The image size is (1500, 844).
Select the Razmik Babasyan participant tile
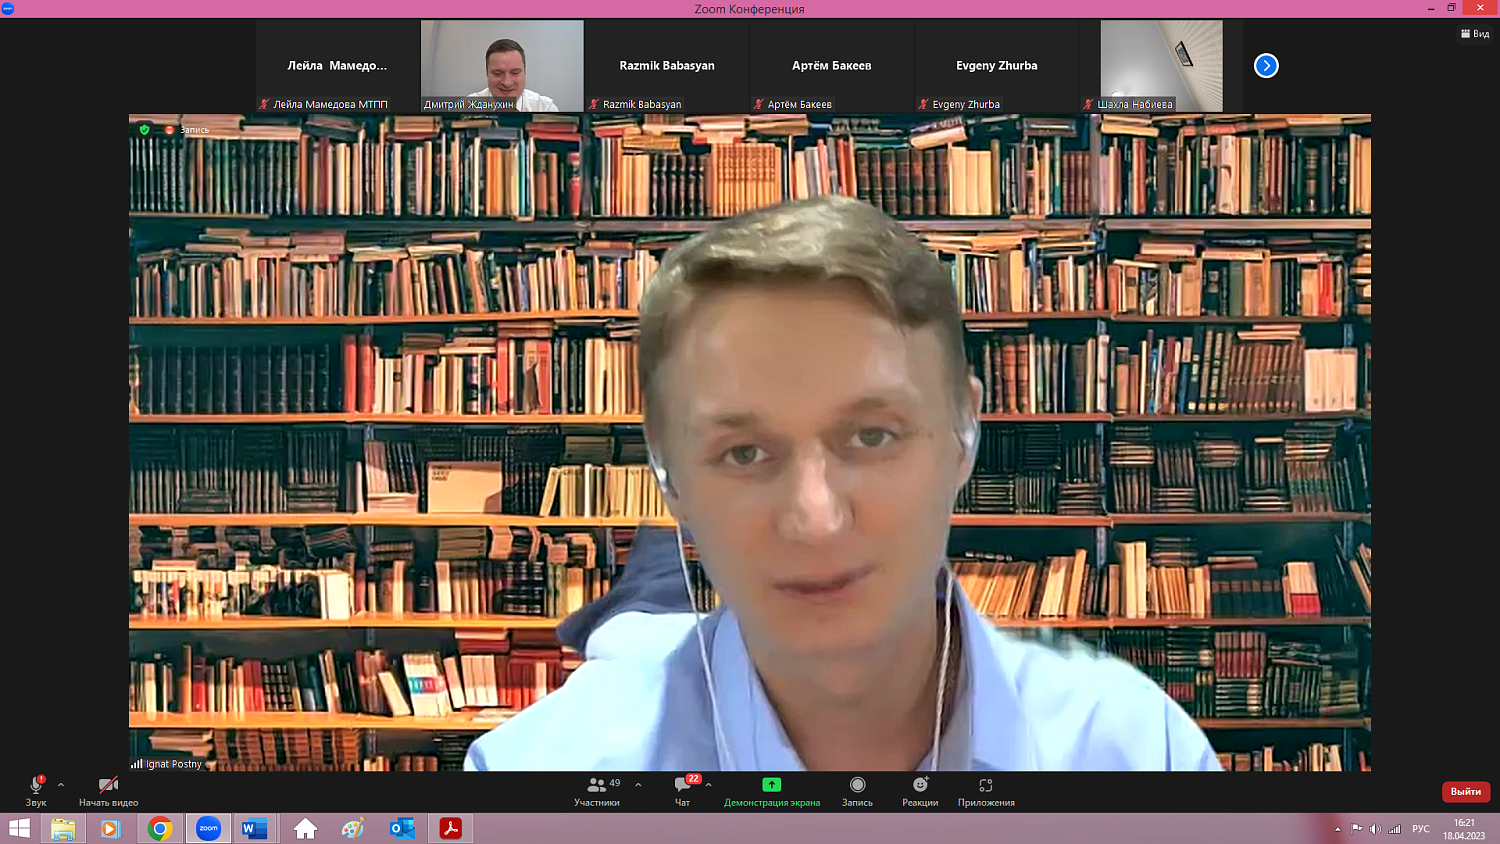[x=667, y=66]
